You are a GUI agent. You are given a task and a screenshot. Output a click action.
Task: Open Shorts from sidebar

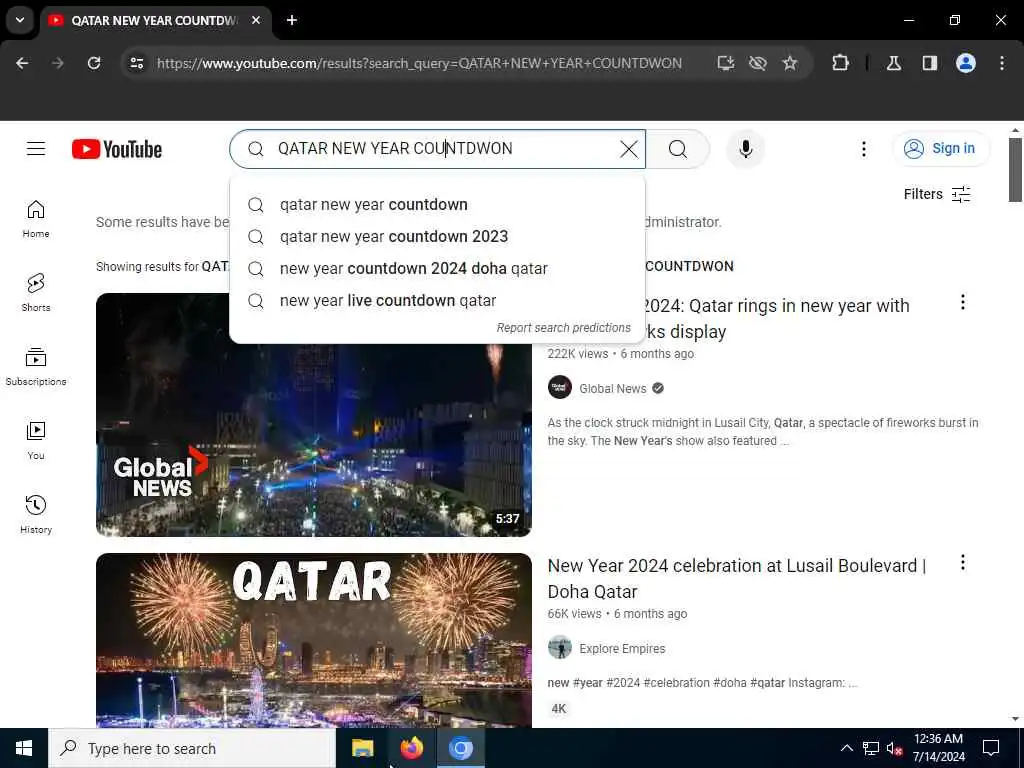[36, 293]
